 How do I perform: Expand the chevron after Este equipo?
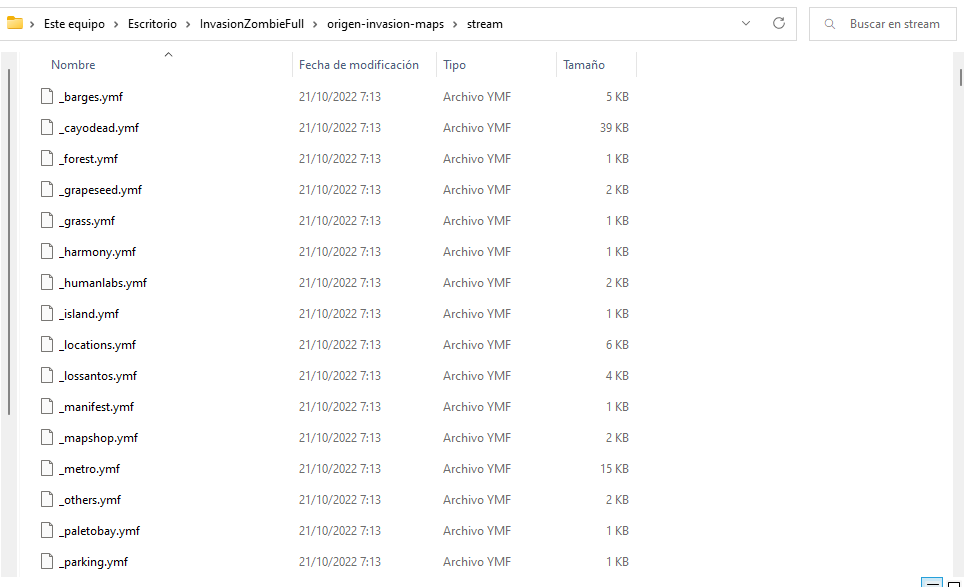116,24
